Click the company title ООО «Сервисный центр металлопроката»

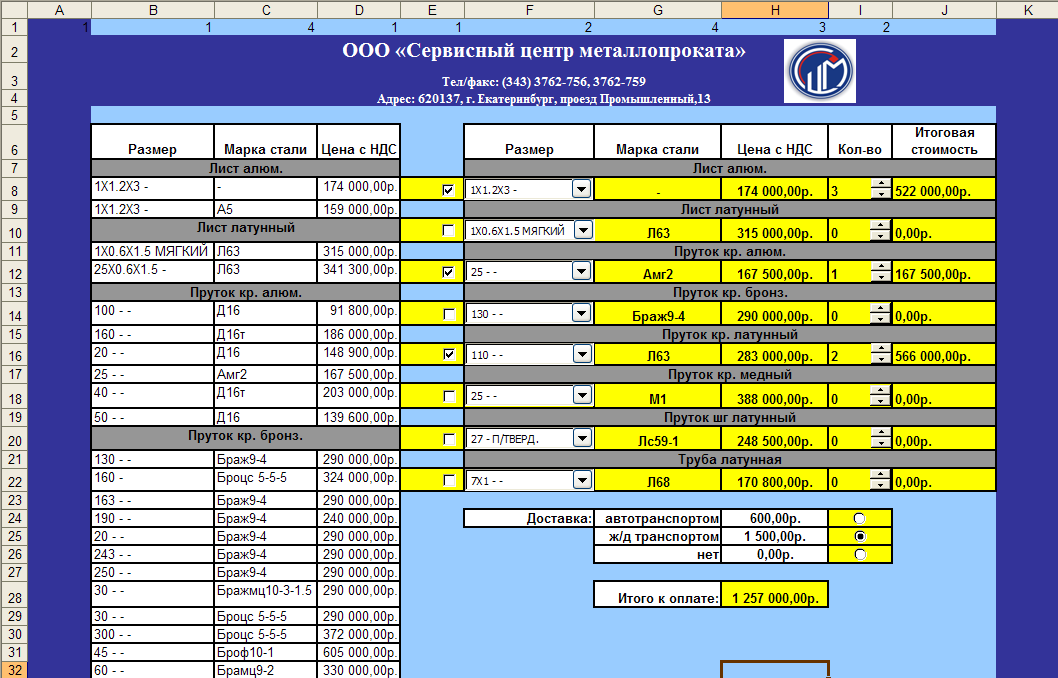tap(544, 51)
